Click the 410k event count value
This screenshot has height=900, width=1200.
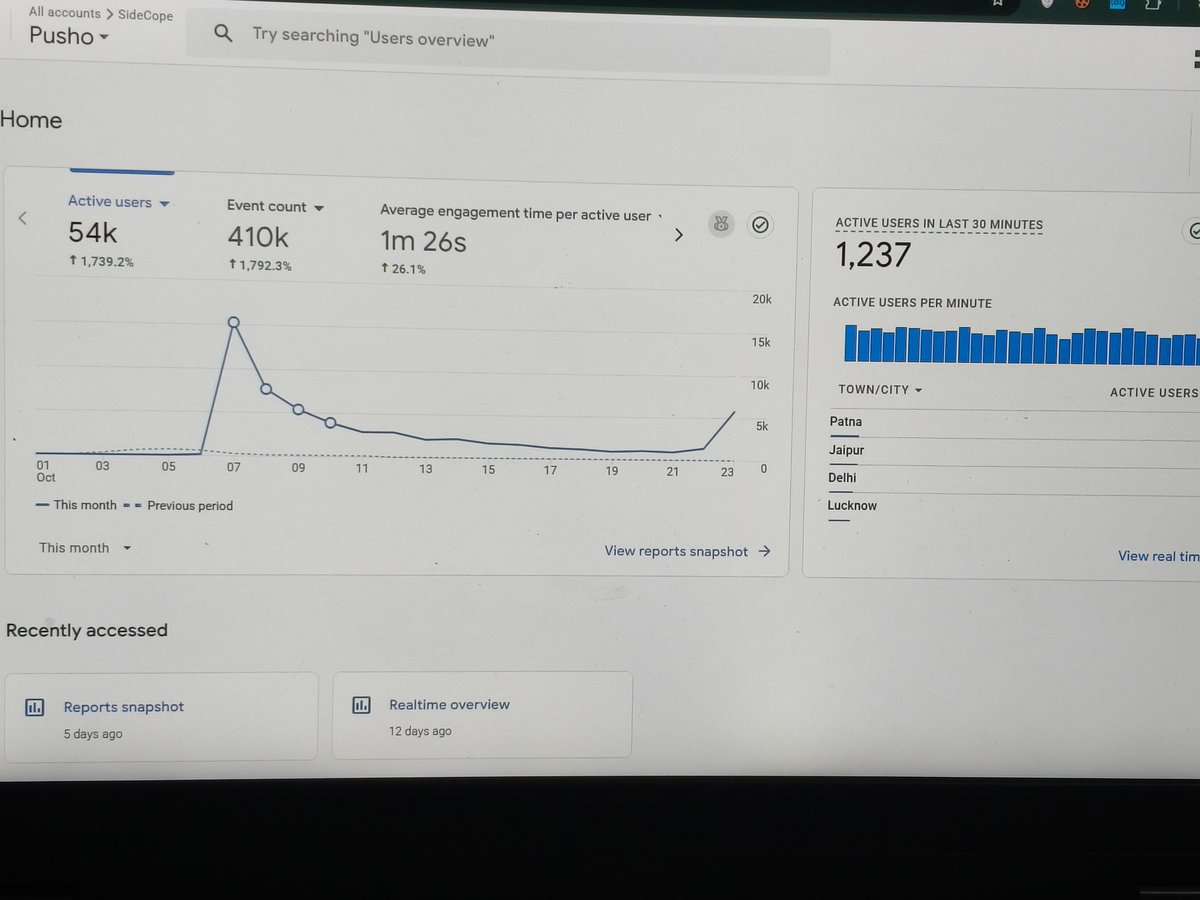point(258,237)
